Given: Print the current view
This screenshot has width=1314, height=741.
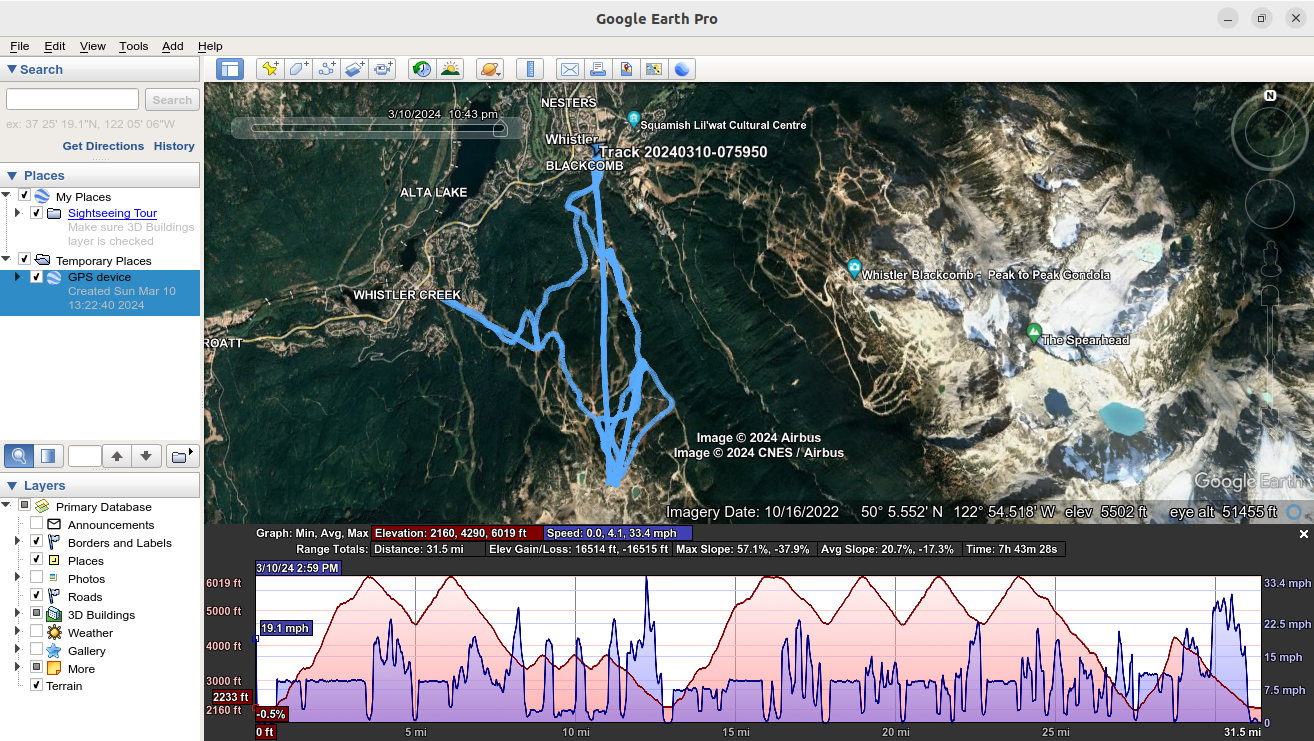Looking at the screenshot, I should 598,69.
